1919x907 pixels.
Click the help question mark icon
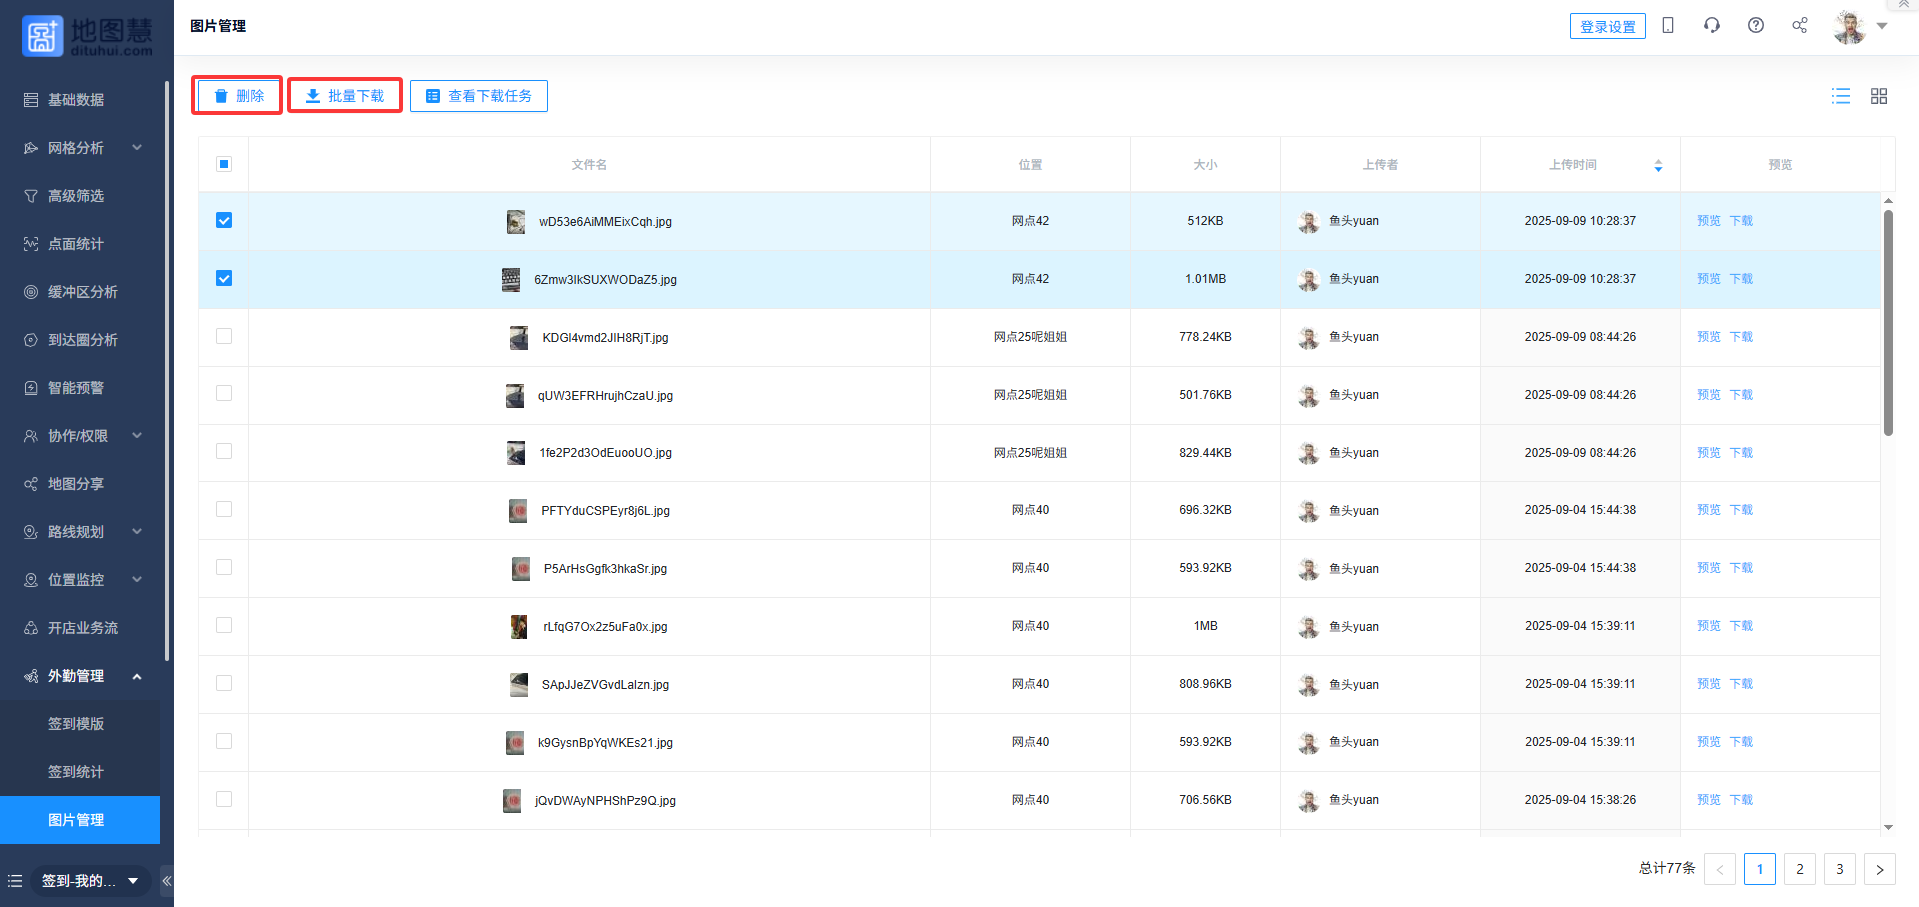click(1756, 26)
